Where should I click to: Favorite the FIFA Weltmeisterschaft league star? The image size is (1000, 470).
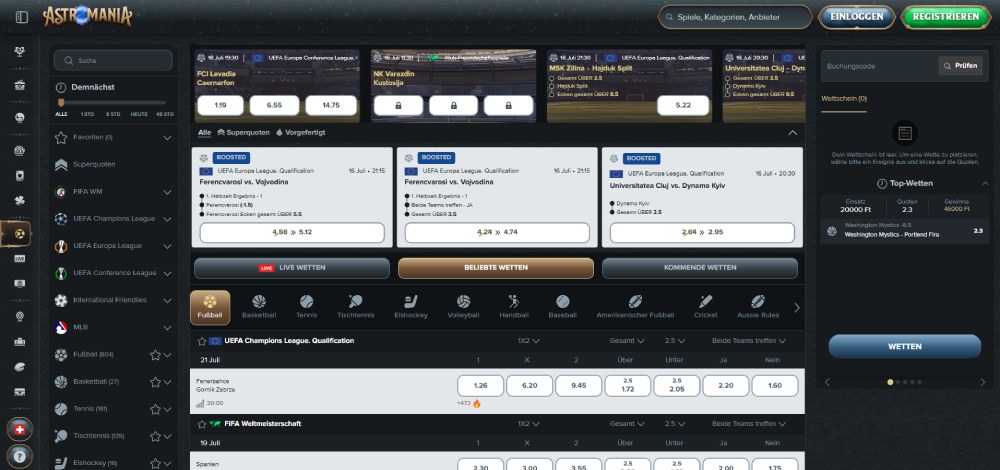tap(202, 424)
